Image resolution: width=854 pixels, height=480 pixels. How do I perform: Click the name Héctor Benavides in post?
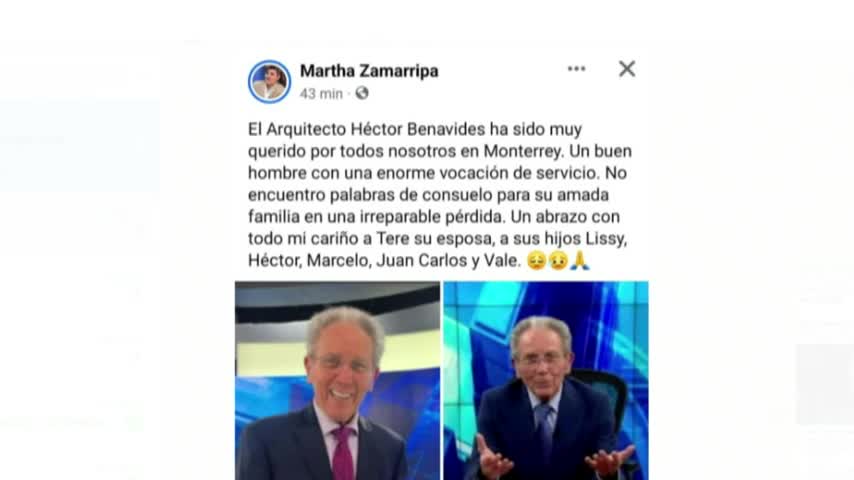[x=418, y=129]
